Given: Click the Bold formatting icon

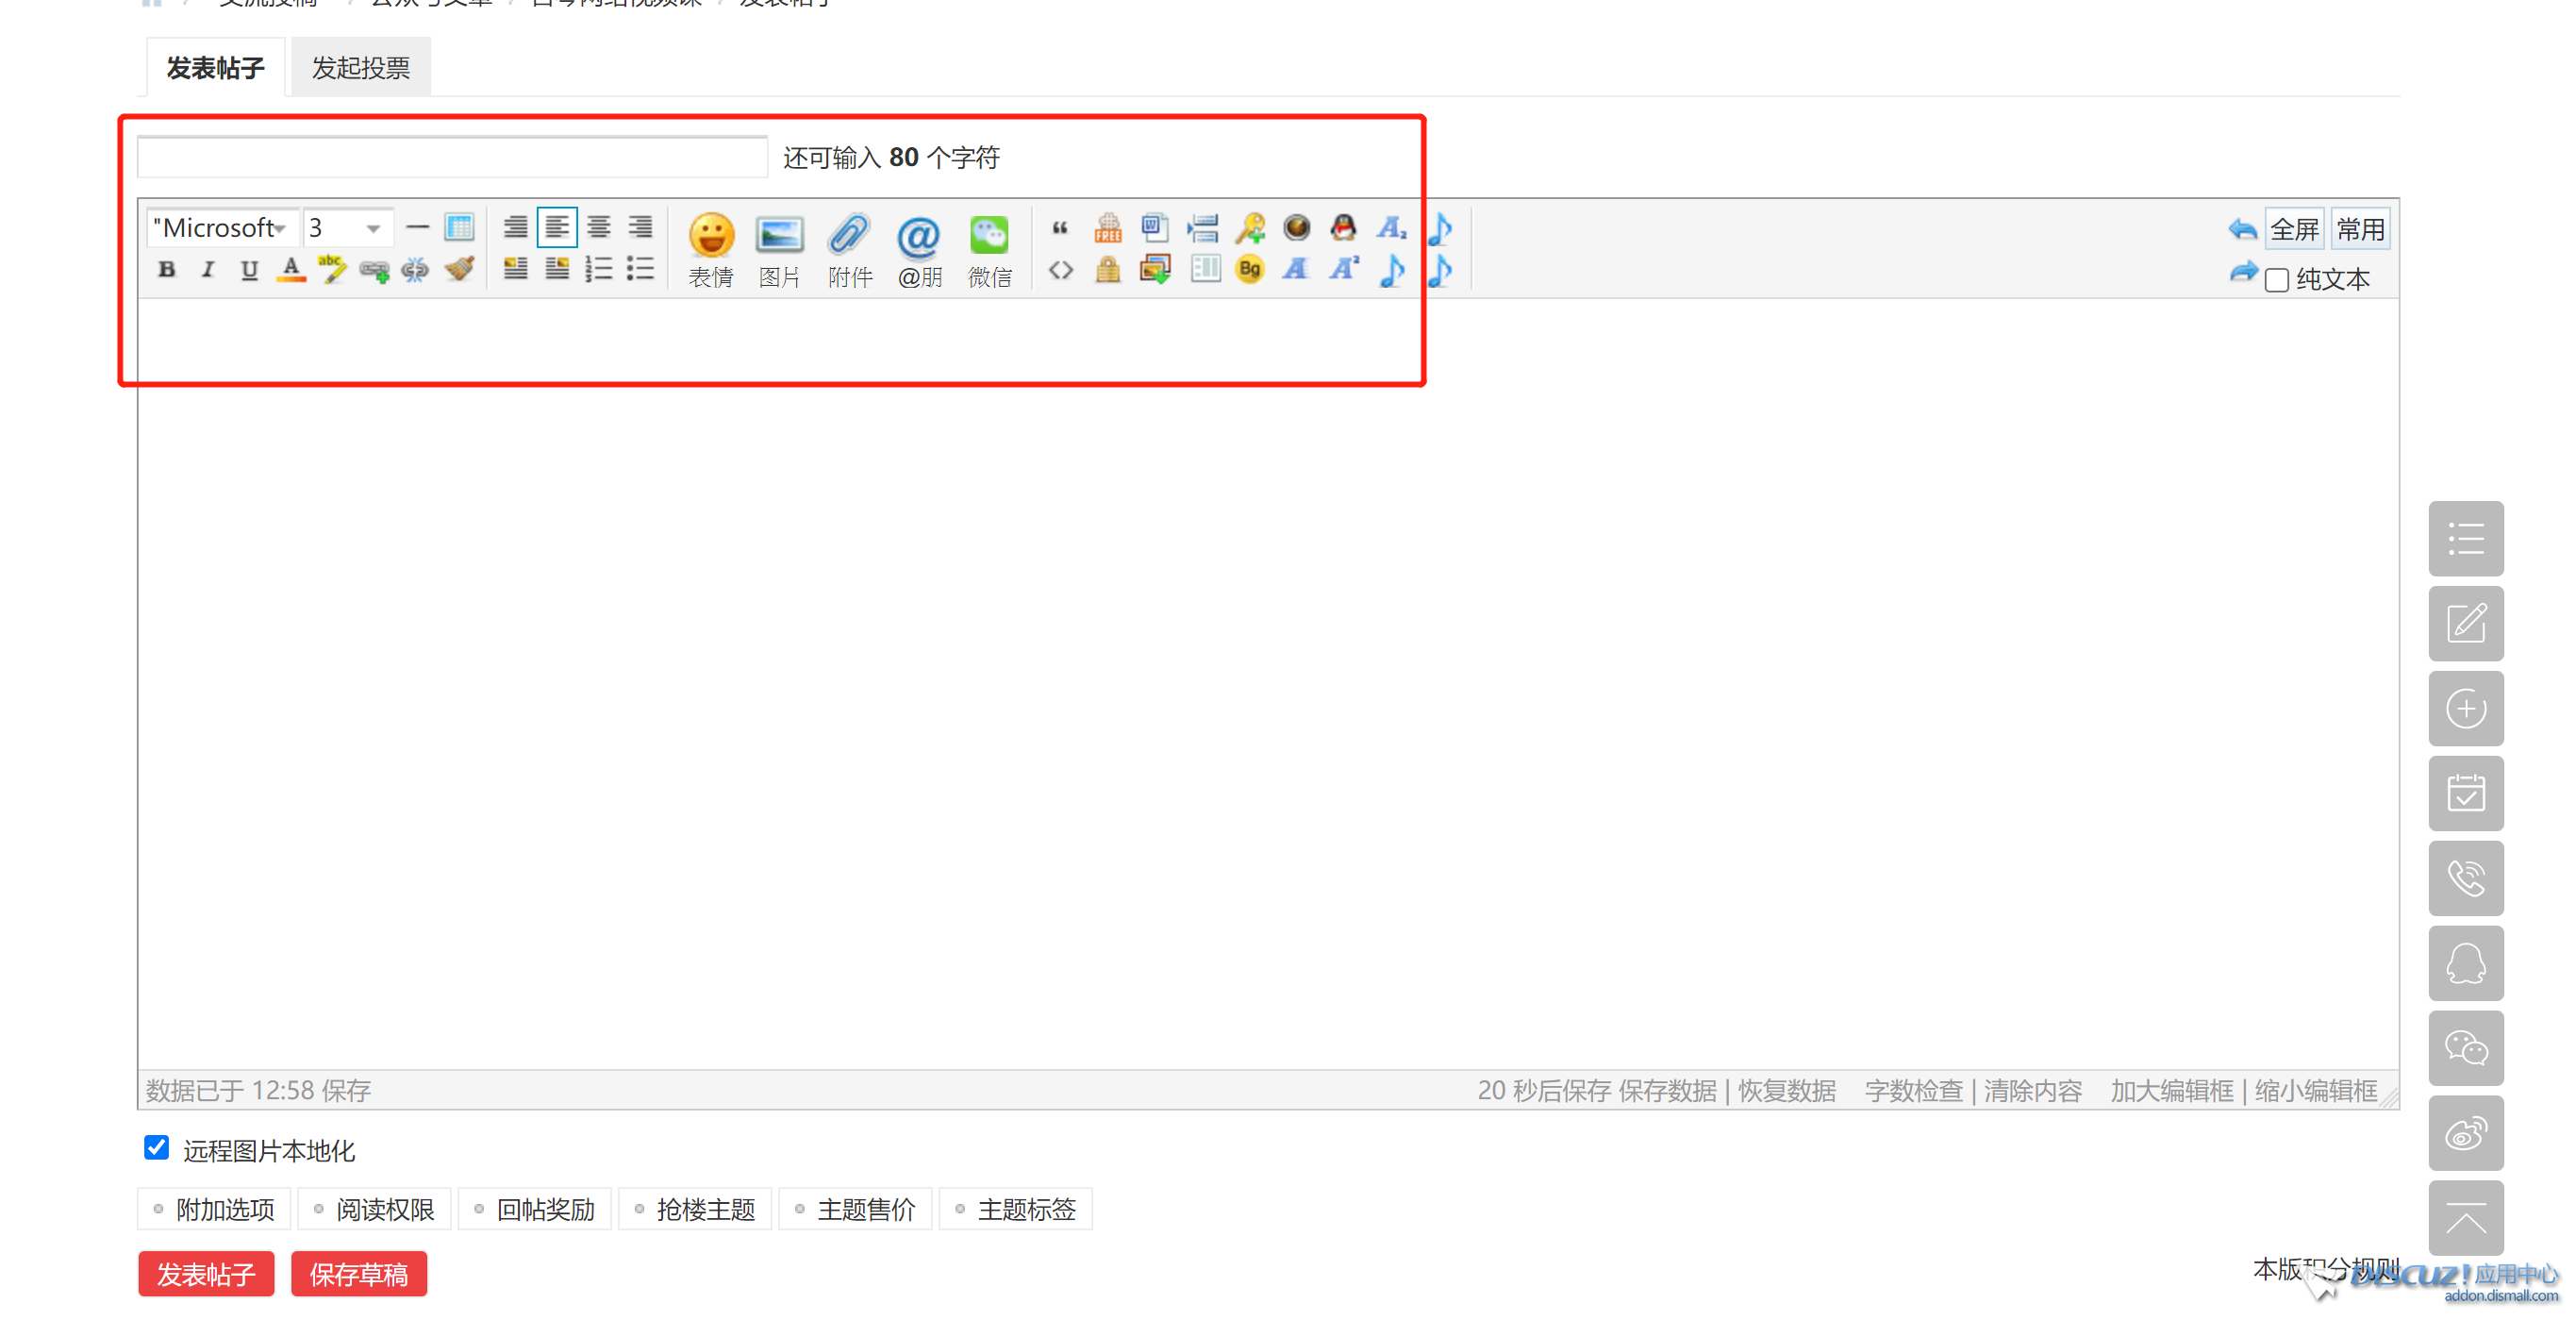Looking at the screenshot, I should (167, 270).
